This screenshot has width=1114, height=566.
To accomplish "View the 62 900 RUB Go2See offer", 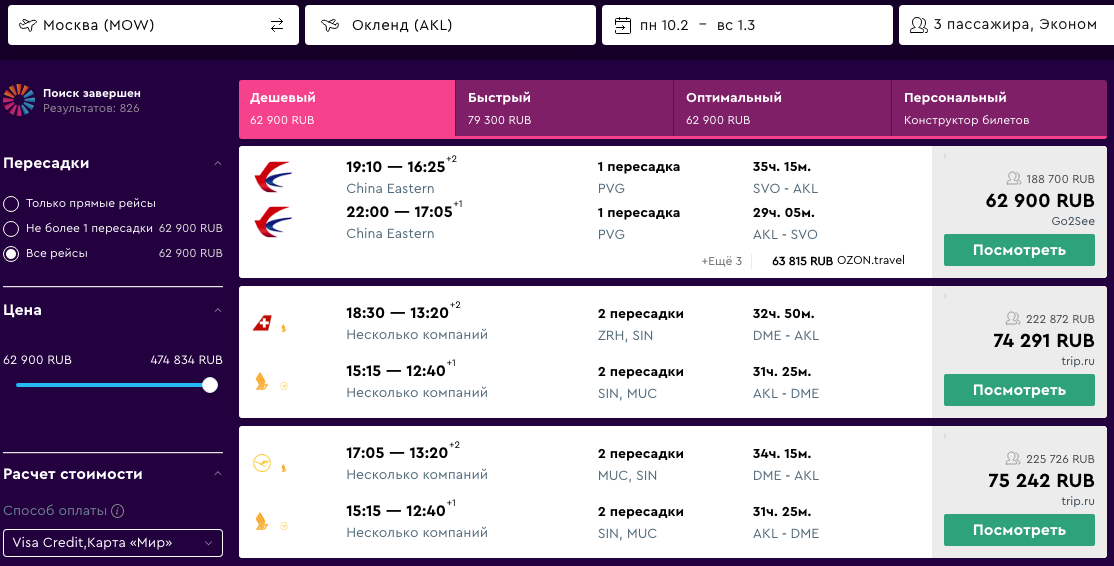I will pyautogui.click(x=1019, y=250).
